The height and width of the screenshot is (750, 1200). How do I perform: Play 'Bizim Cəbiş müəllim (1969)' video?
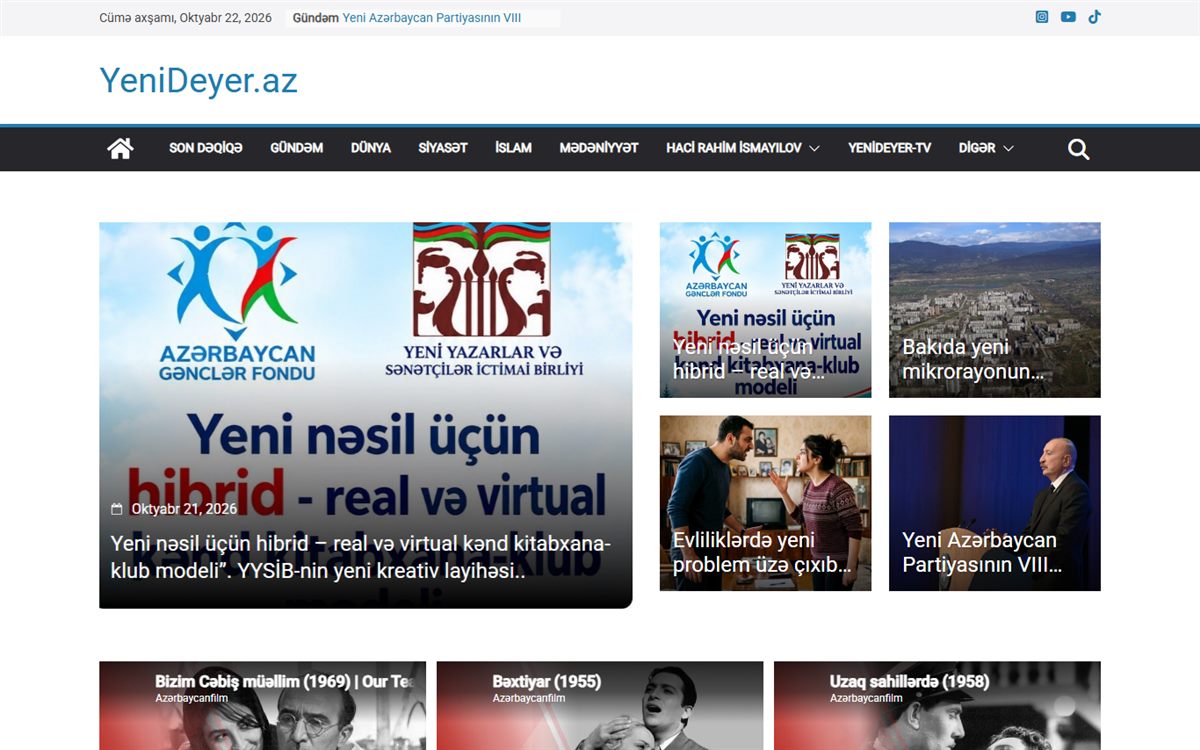tap(262, 706)
